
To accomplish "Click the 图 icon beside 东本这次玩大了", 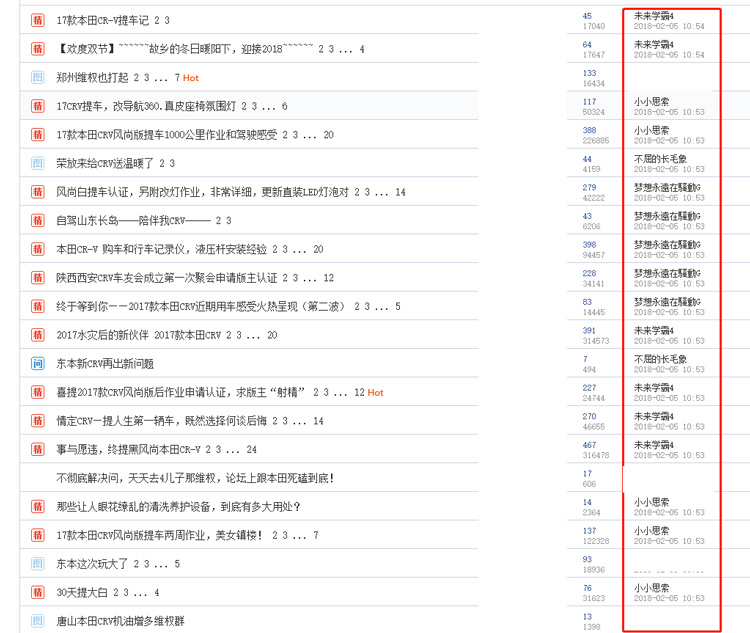I will (38, 564).
